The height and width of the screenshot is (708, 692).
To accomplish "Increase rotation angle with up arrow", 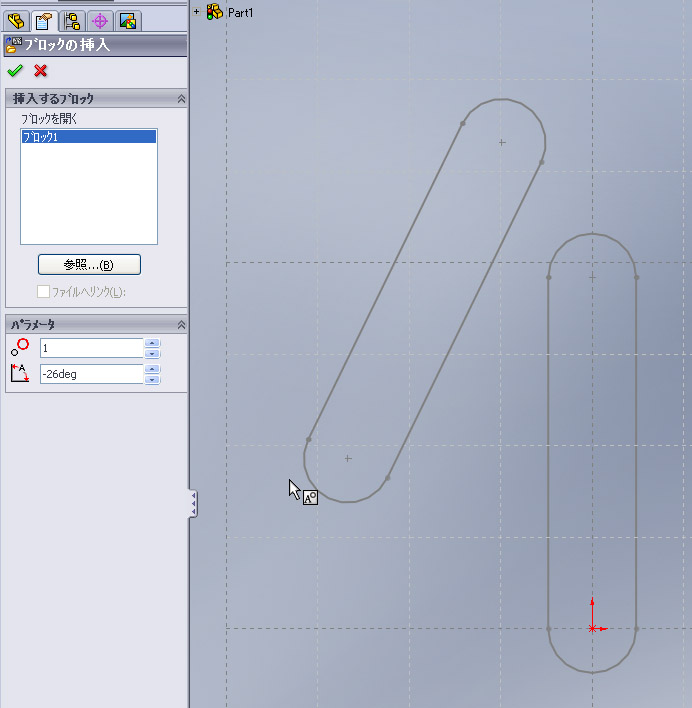I will point(152,369).
